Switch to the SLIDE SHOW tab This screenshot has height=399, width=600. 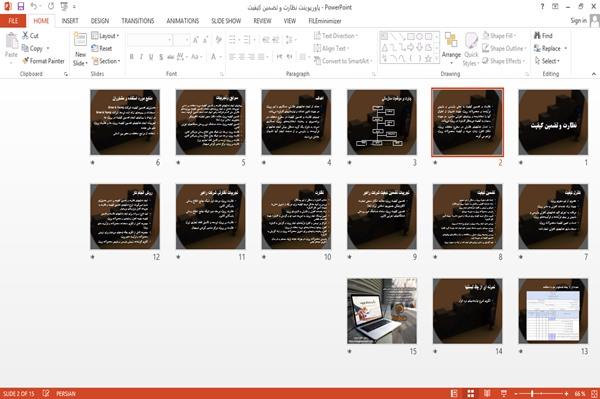pos(226,21)
